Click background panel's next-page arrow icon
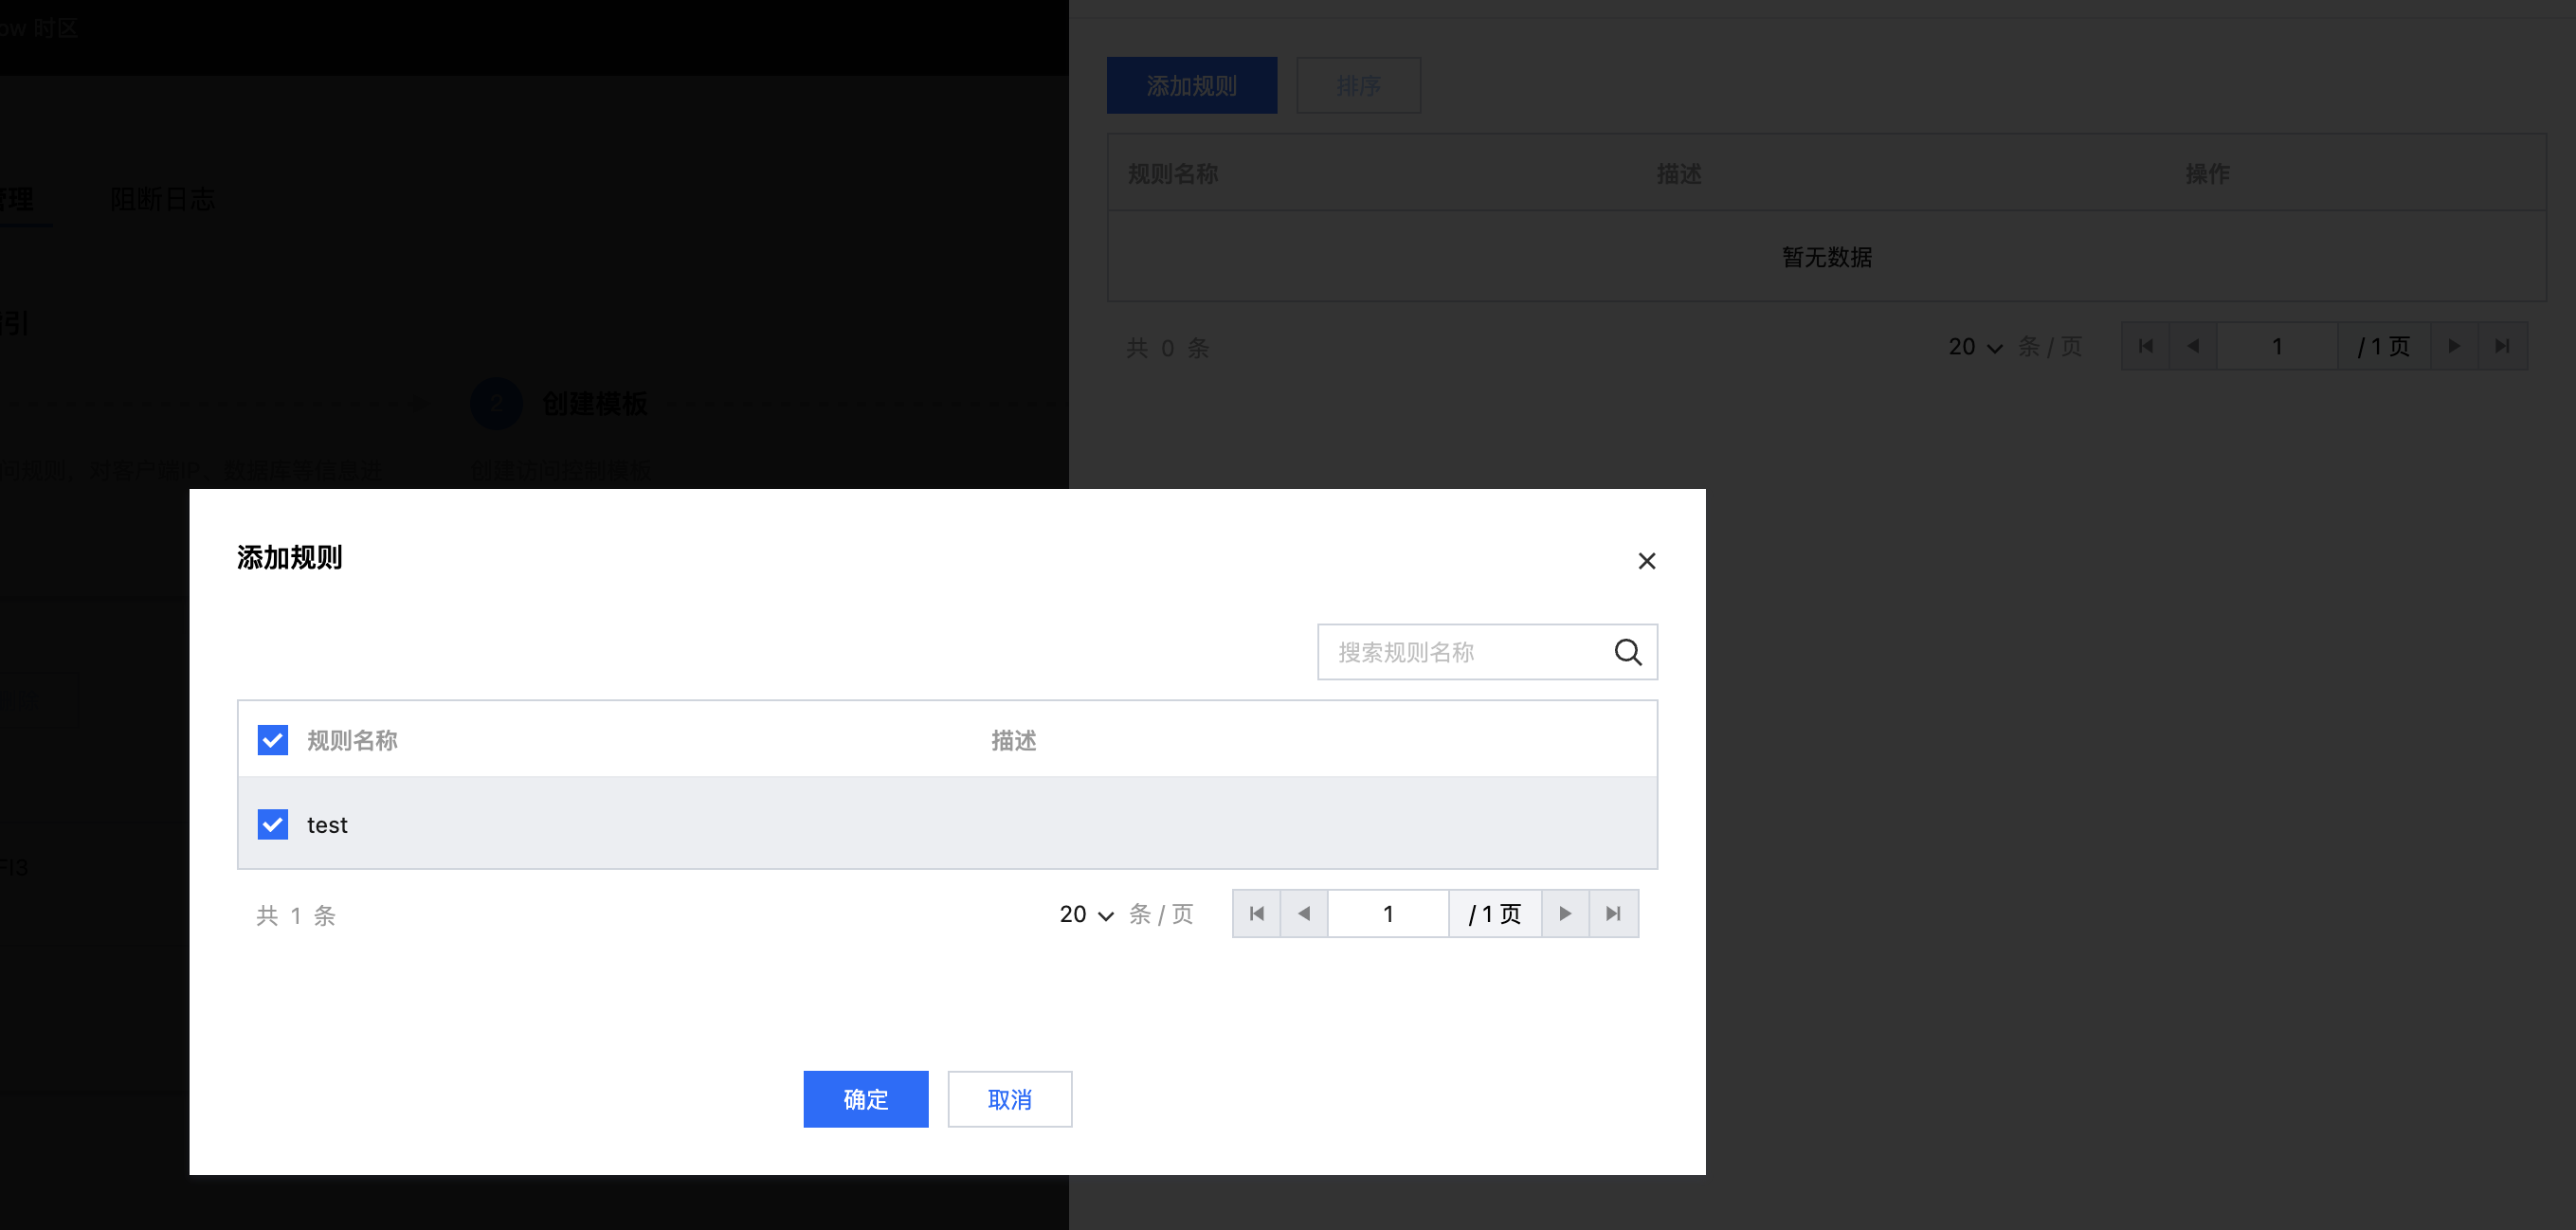This screenshot has width=2576, height=1230. pyautogui.click(x=2453, y=347)
